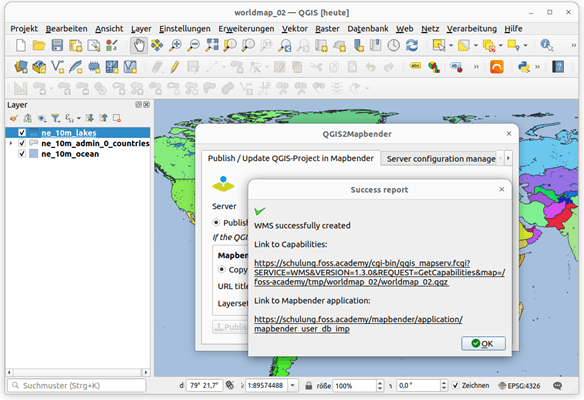This screenshot has height=400, width=584.
Task: Toggle editing with the yellow pencil icon
Action: coord(175,67)
